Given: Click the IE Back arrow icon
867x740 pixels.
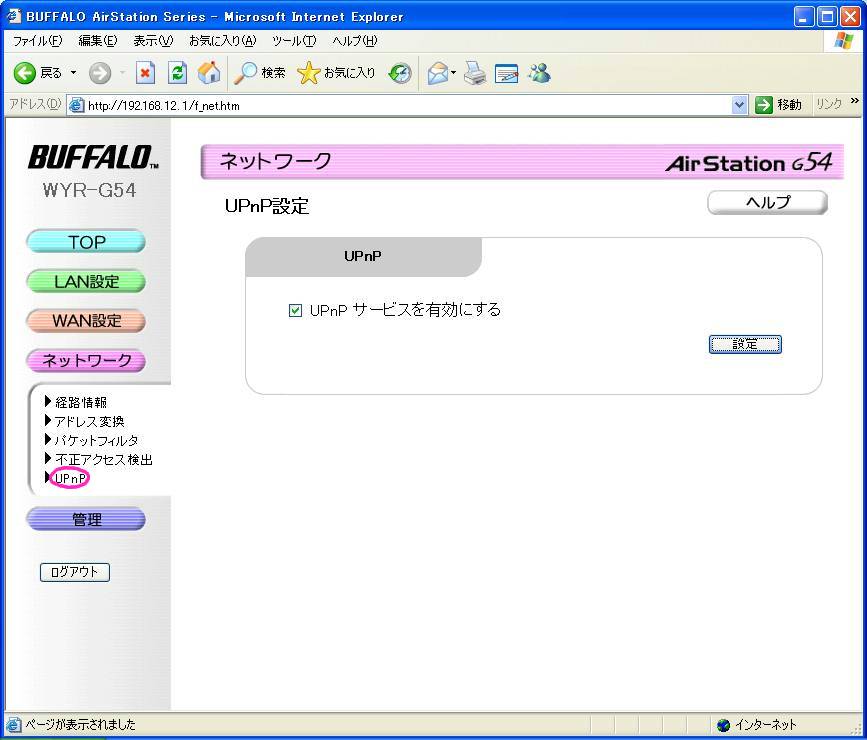Looking at the screenshot, I should coord(24,73).
